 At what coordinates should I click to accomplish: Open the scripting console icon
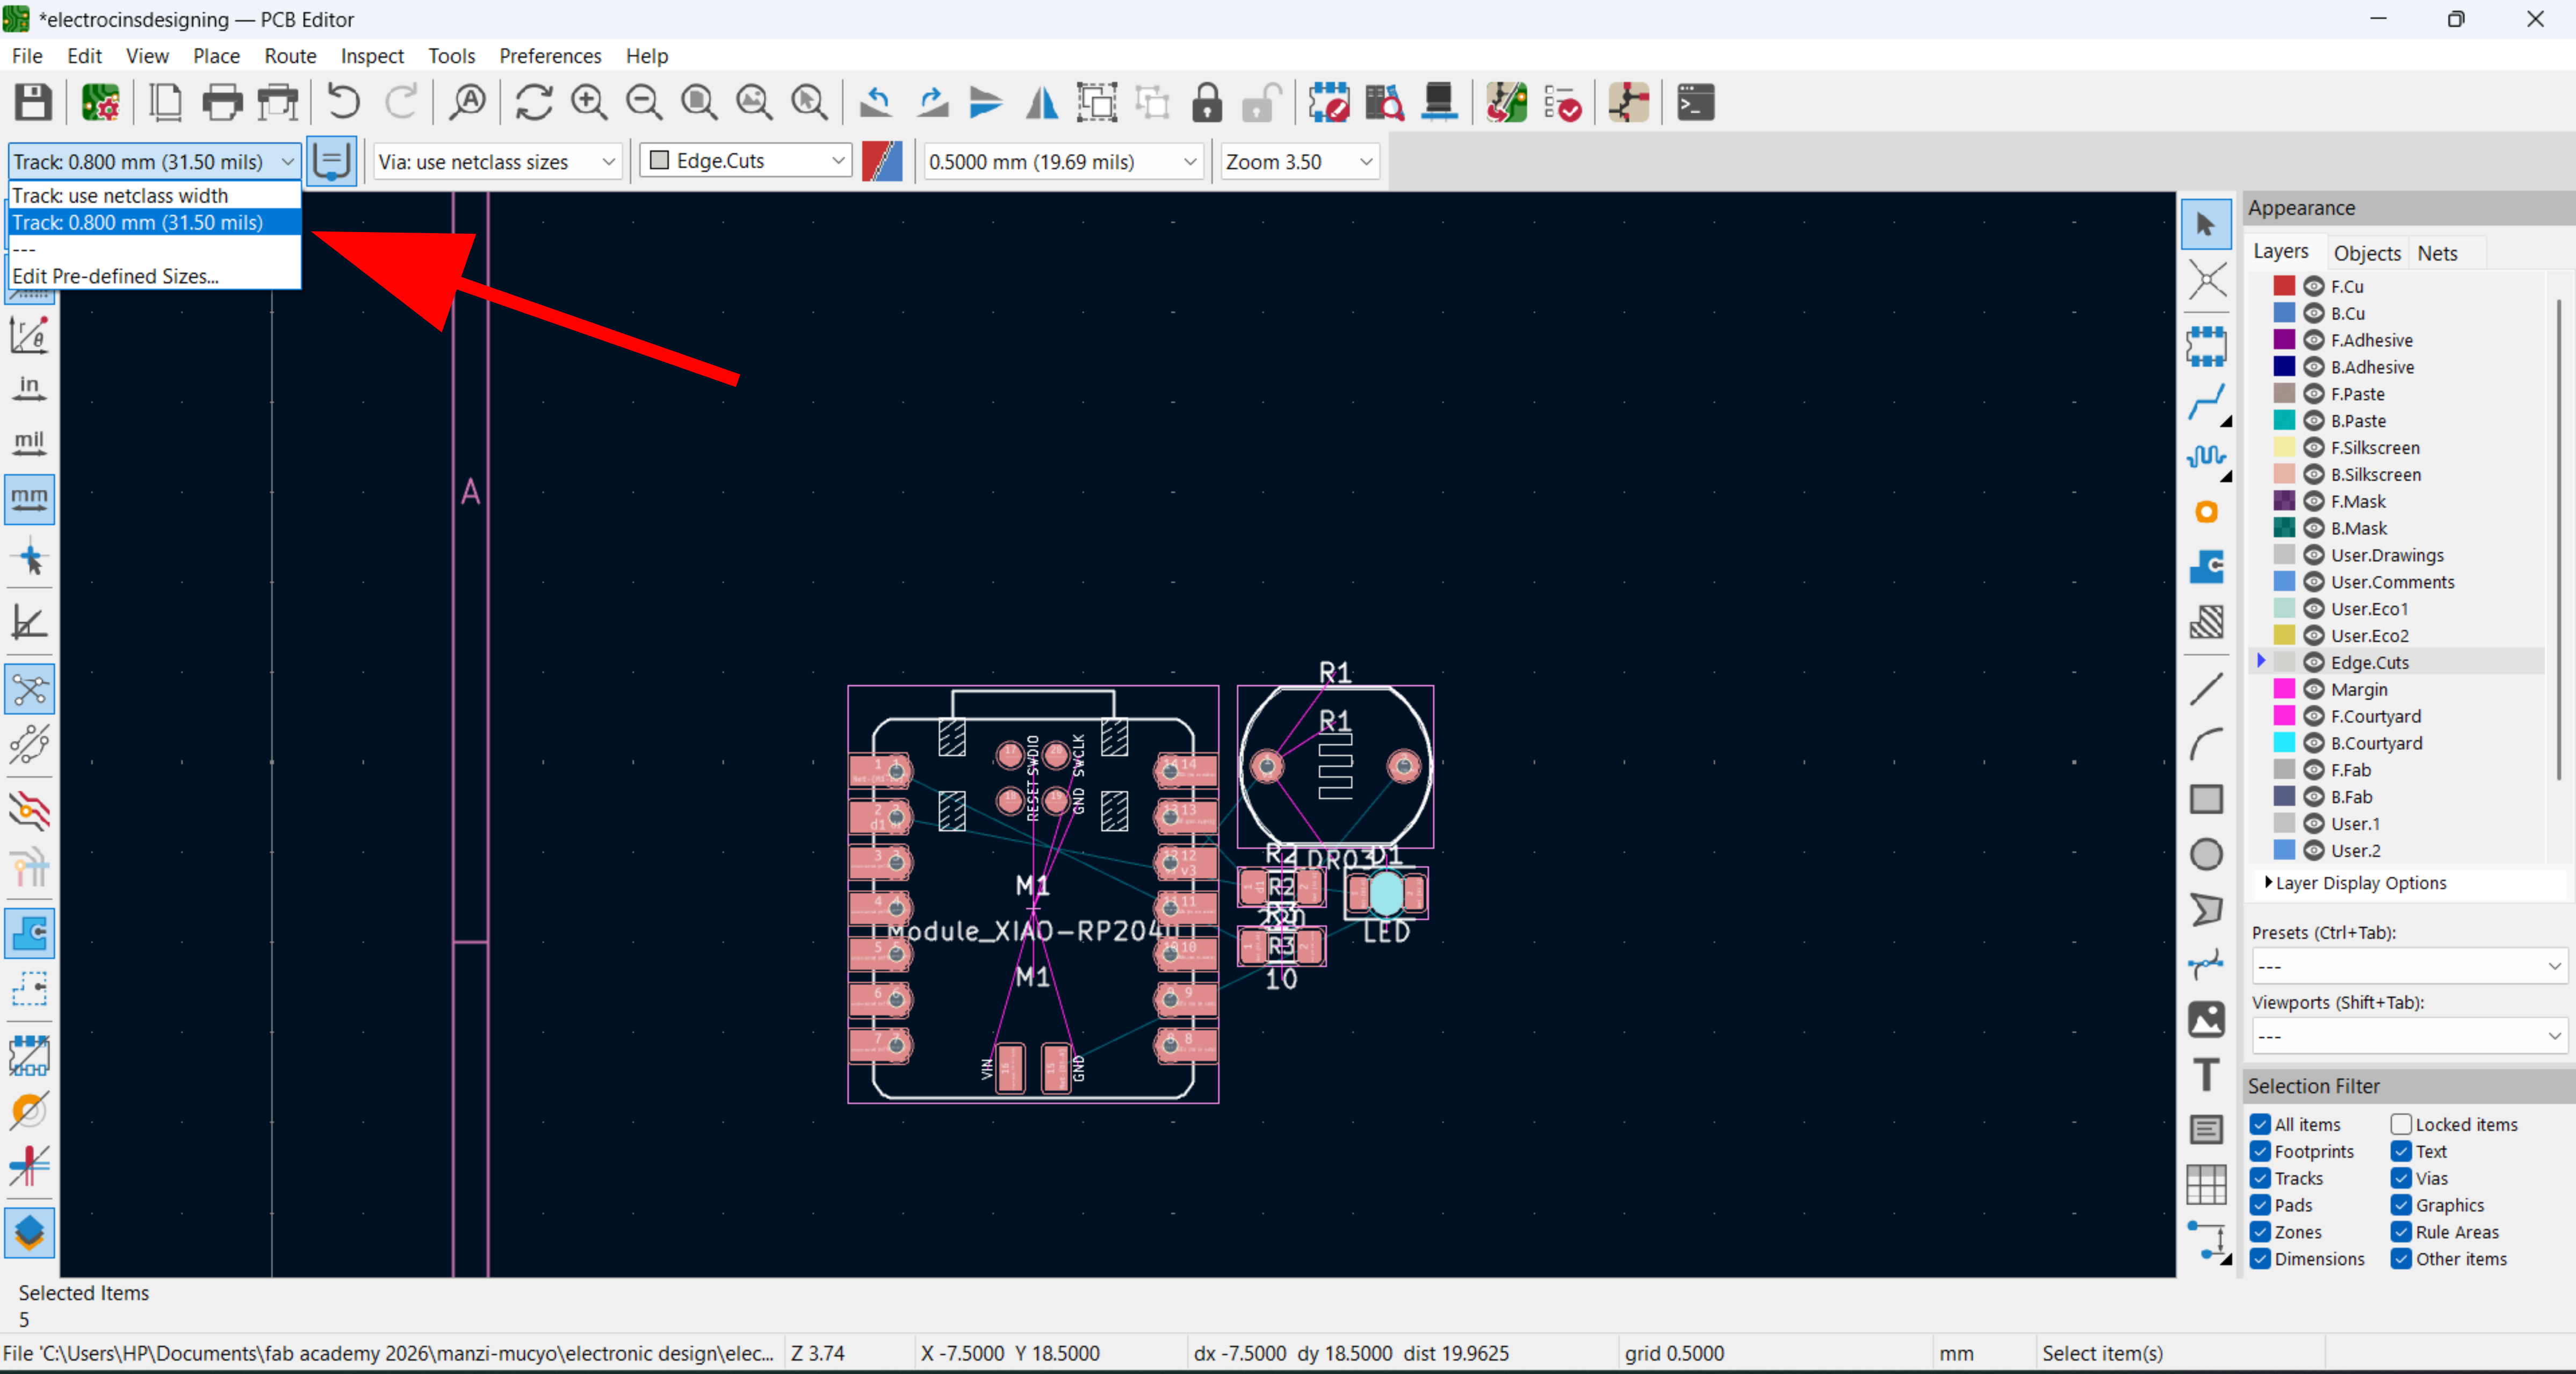coord(1695,103)
